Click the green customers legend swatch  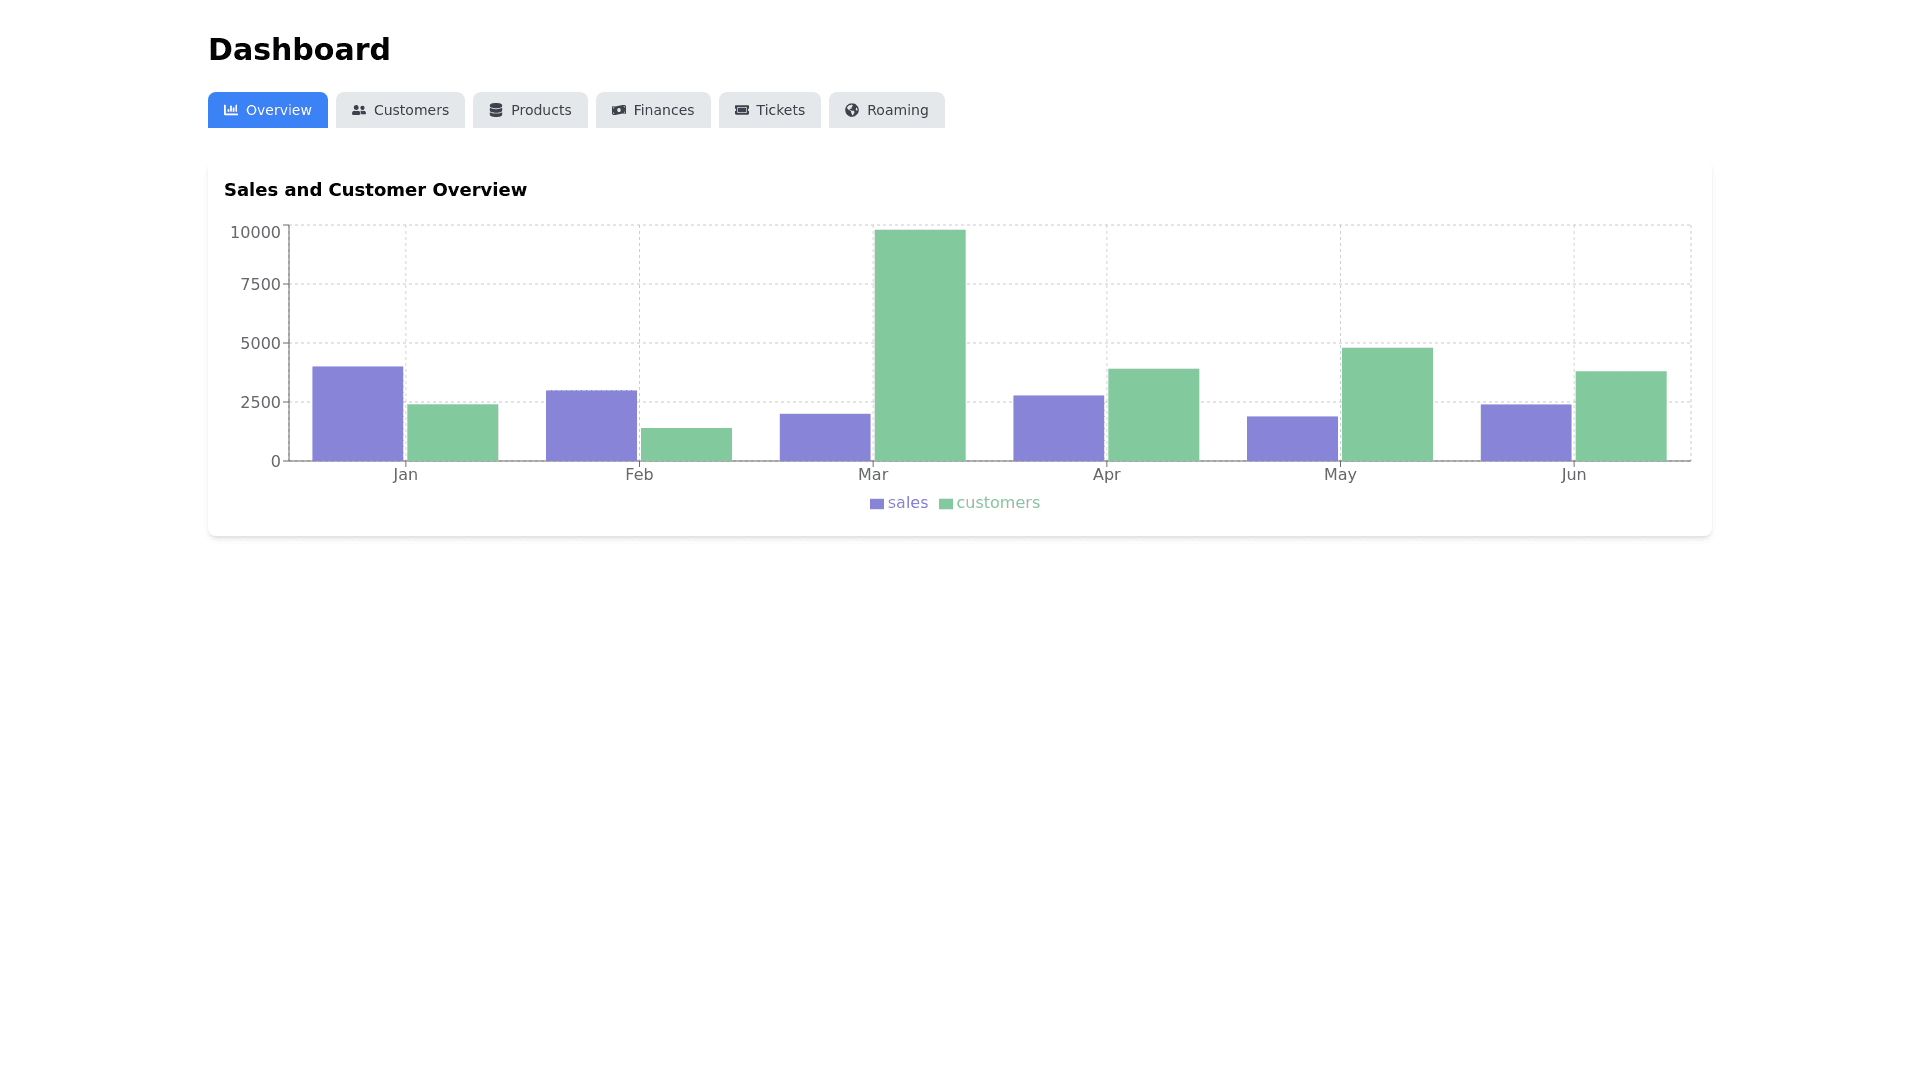tap(946, 504)
